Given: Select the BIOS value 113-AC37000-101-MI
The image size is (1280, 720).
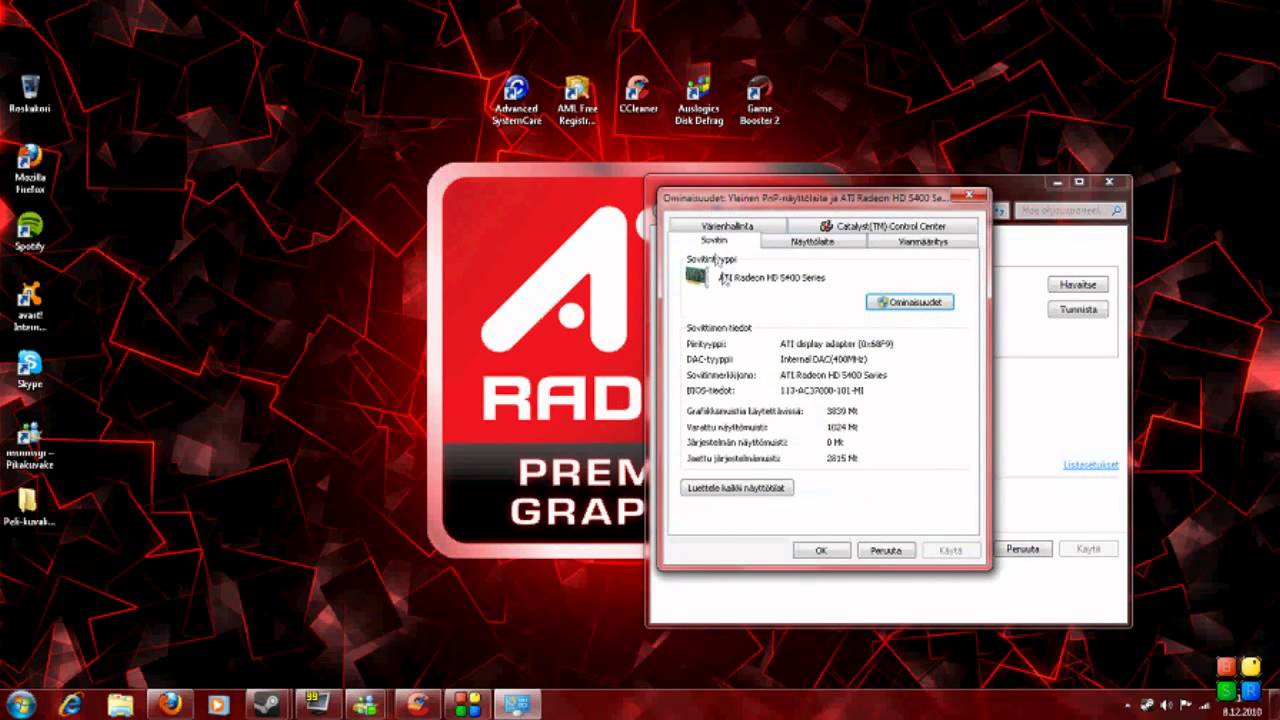Looking at the screenshot, I should [x=822, y=390].
